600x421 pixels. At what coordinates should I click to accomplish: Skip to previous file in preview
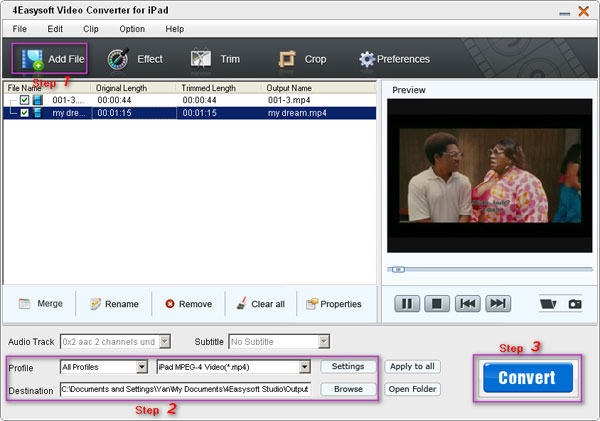pyautogui.click(x=468, y=304)
